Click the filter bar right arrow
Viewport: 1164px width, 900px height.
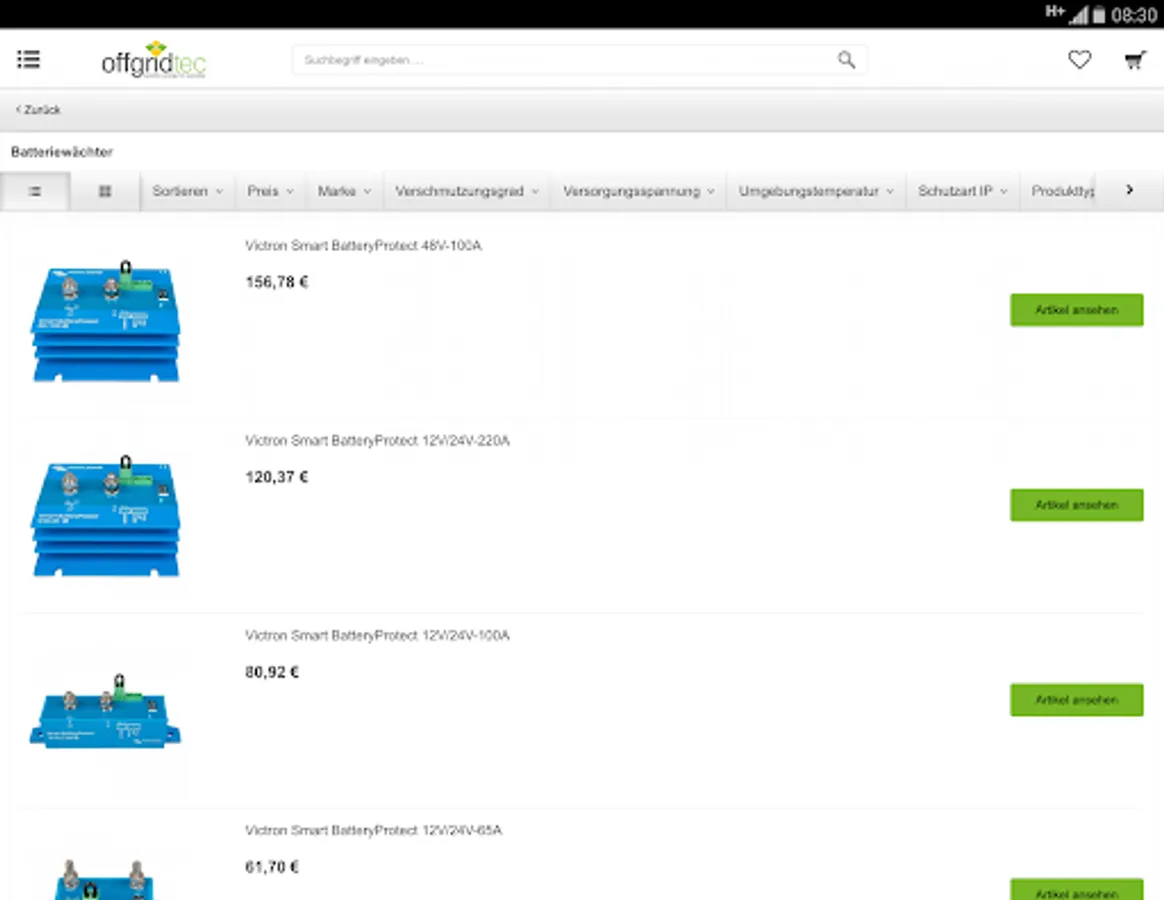(x=1129, y=190)
